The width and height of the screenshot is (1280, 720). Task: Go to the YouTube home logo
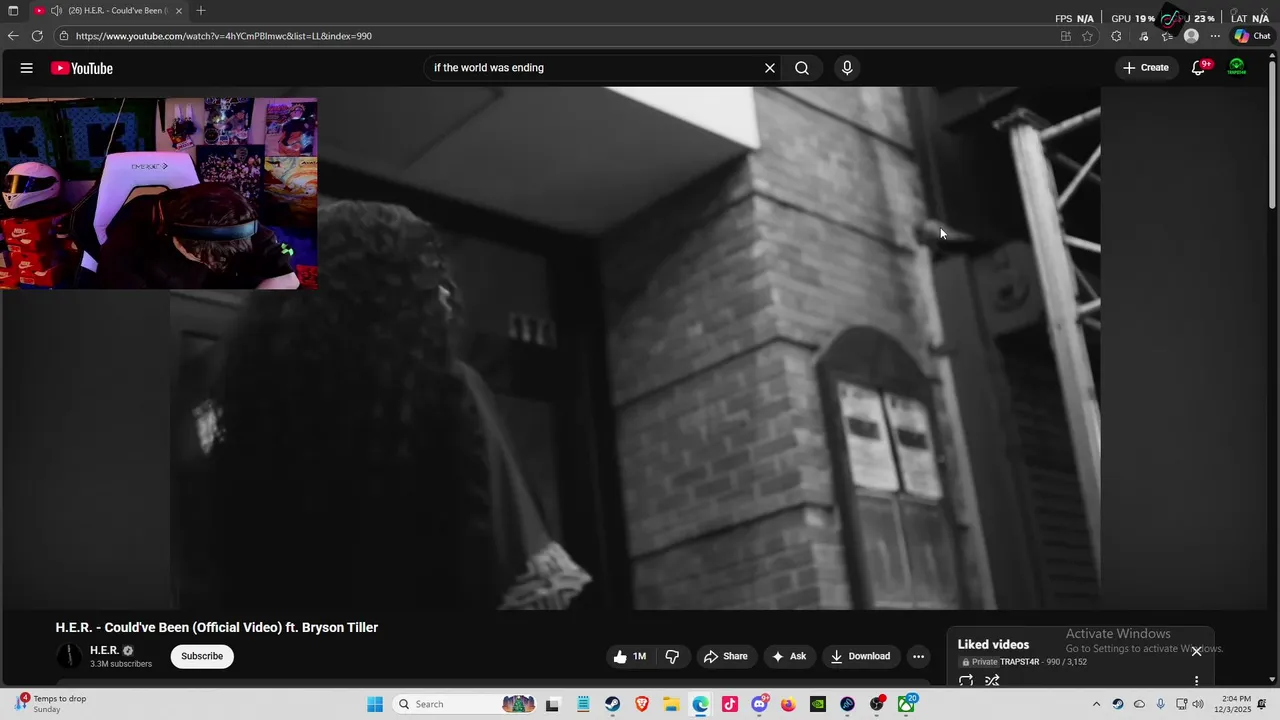[82, 68]
